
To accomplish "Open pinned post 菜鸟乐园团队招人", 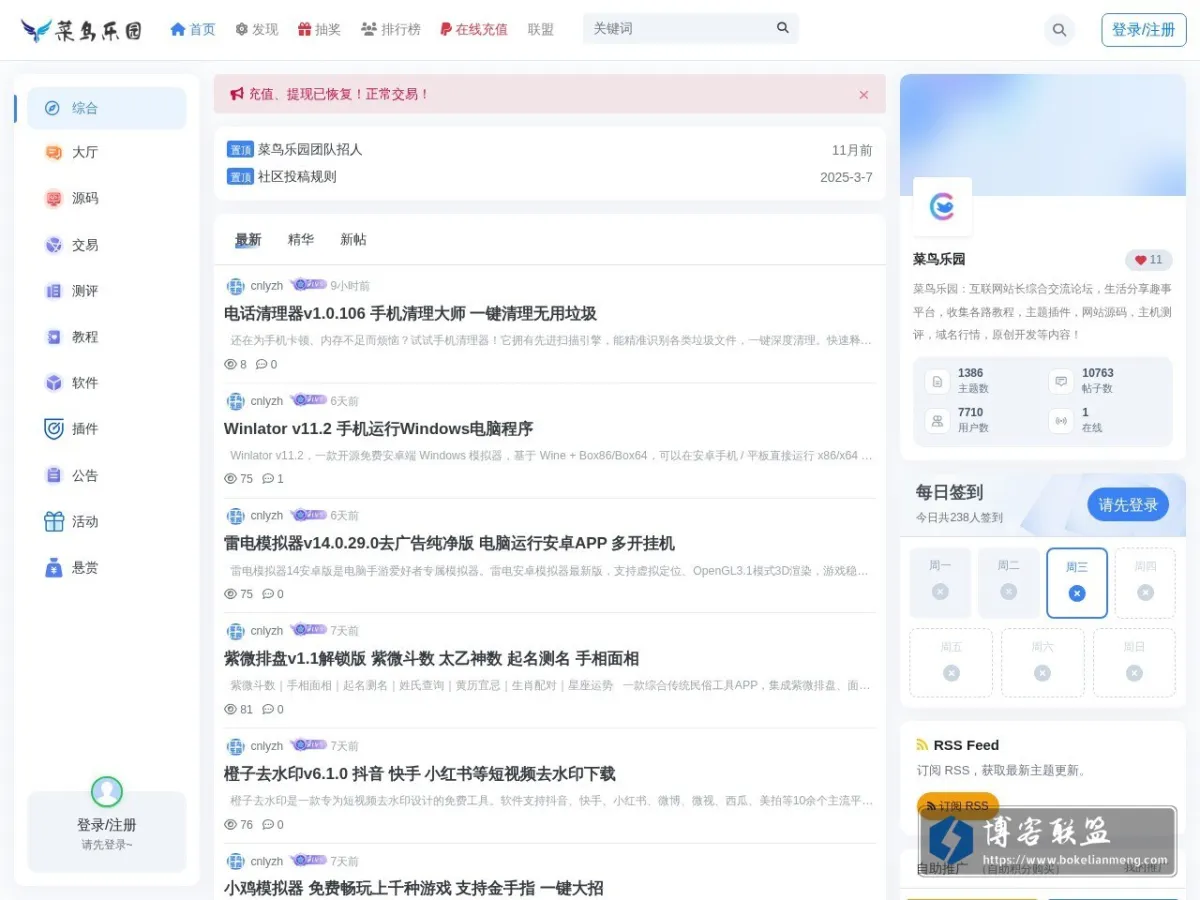I will (310, 150).
